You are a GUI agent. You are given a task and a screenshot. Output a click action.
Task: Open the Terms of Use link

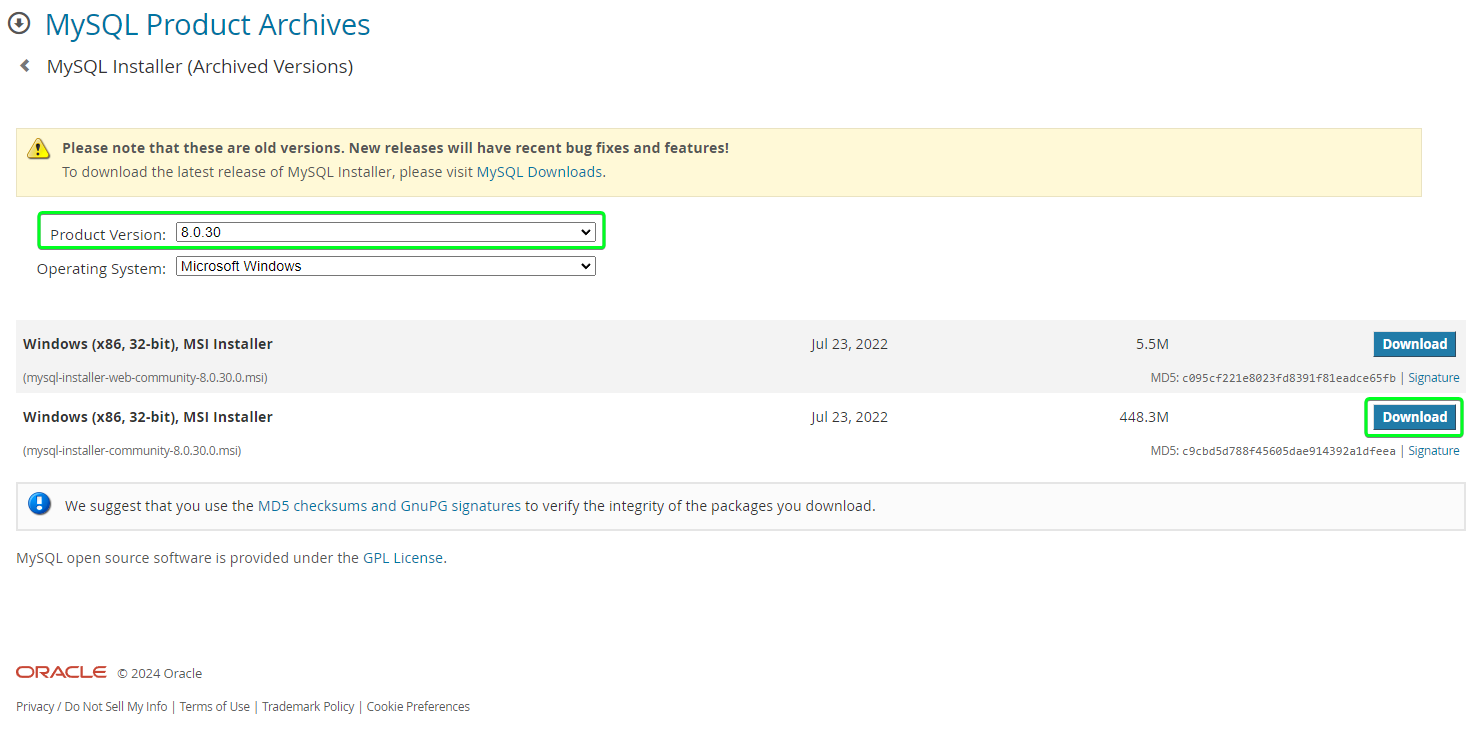[x=215, y=707]
